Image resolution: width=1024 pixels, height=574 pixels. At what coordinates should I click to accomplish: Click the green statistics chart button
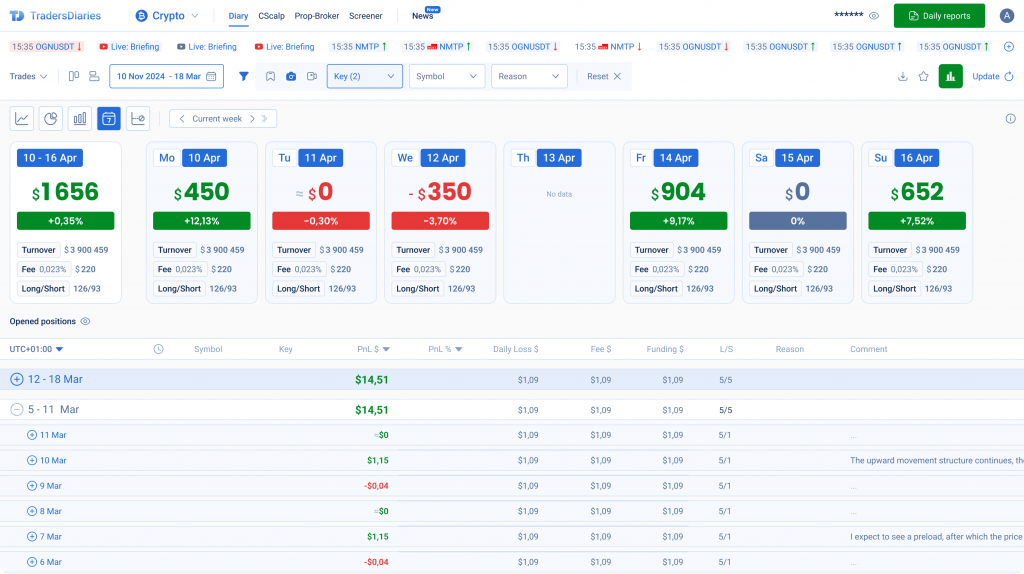click(x=950, y=76)
